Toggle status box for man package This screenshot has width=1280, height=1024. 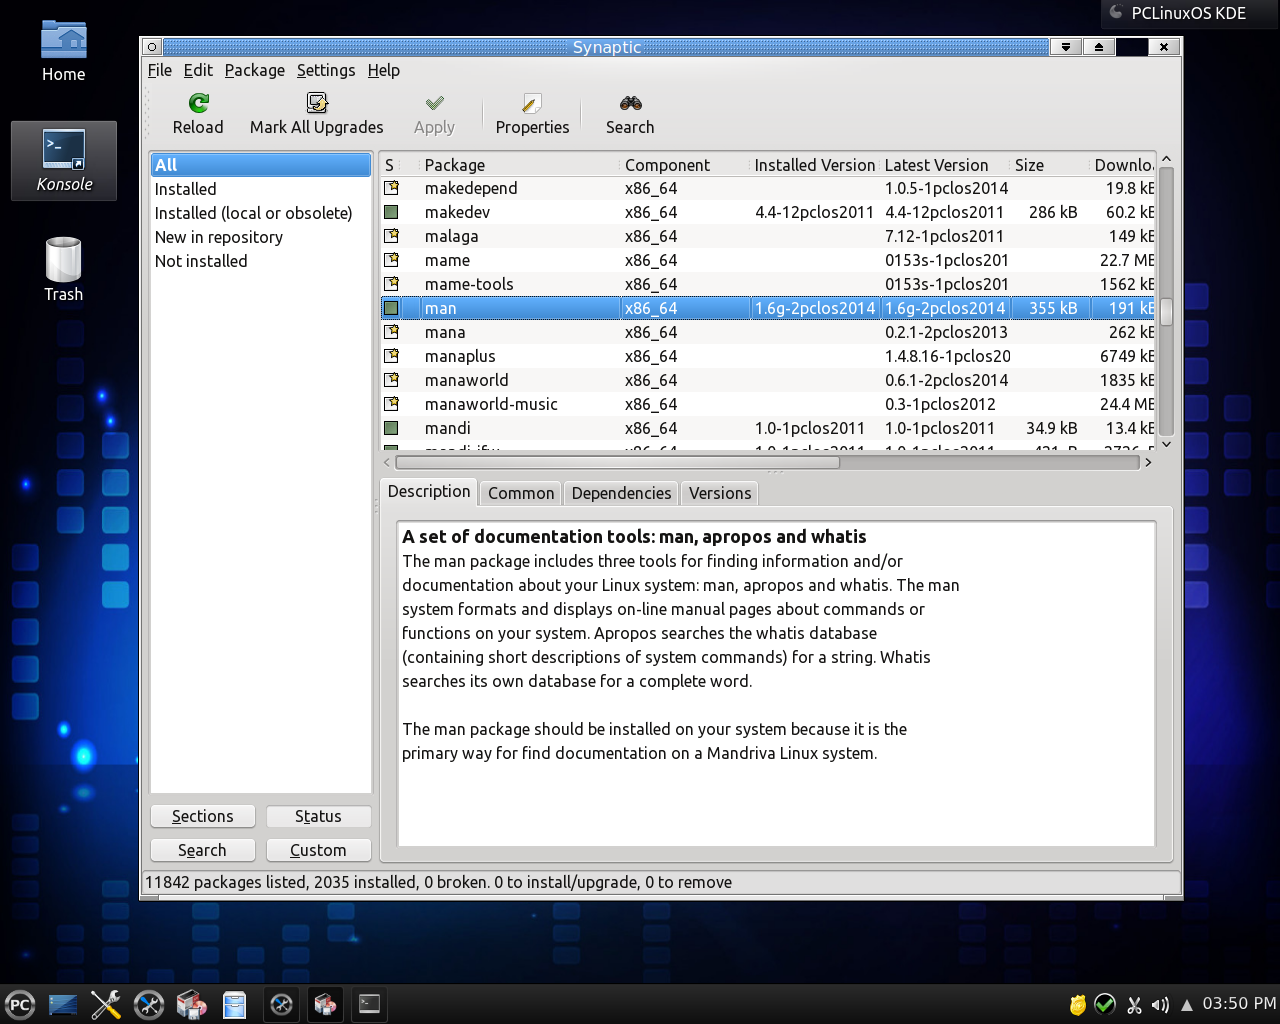[391, 308]
